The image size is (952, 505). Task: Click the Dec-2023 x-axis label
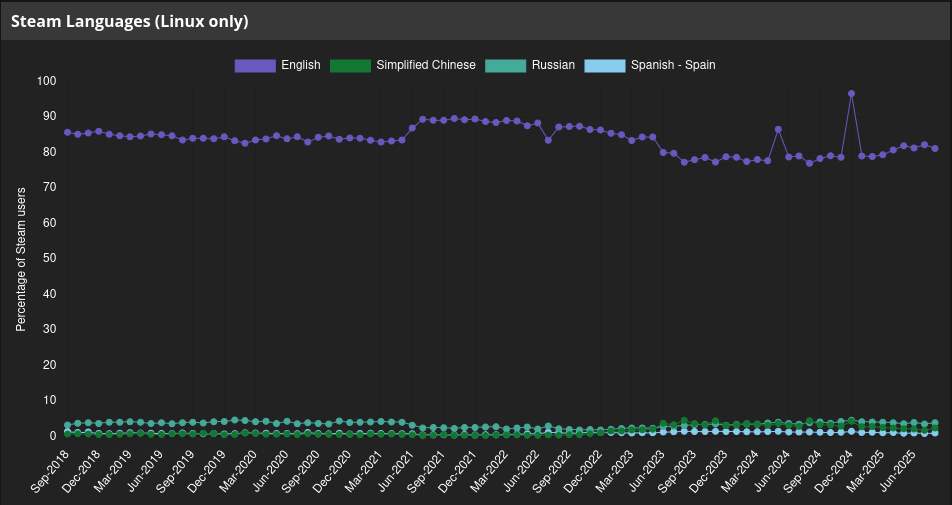[710, 472]
